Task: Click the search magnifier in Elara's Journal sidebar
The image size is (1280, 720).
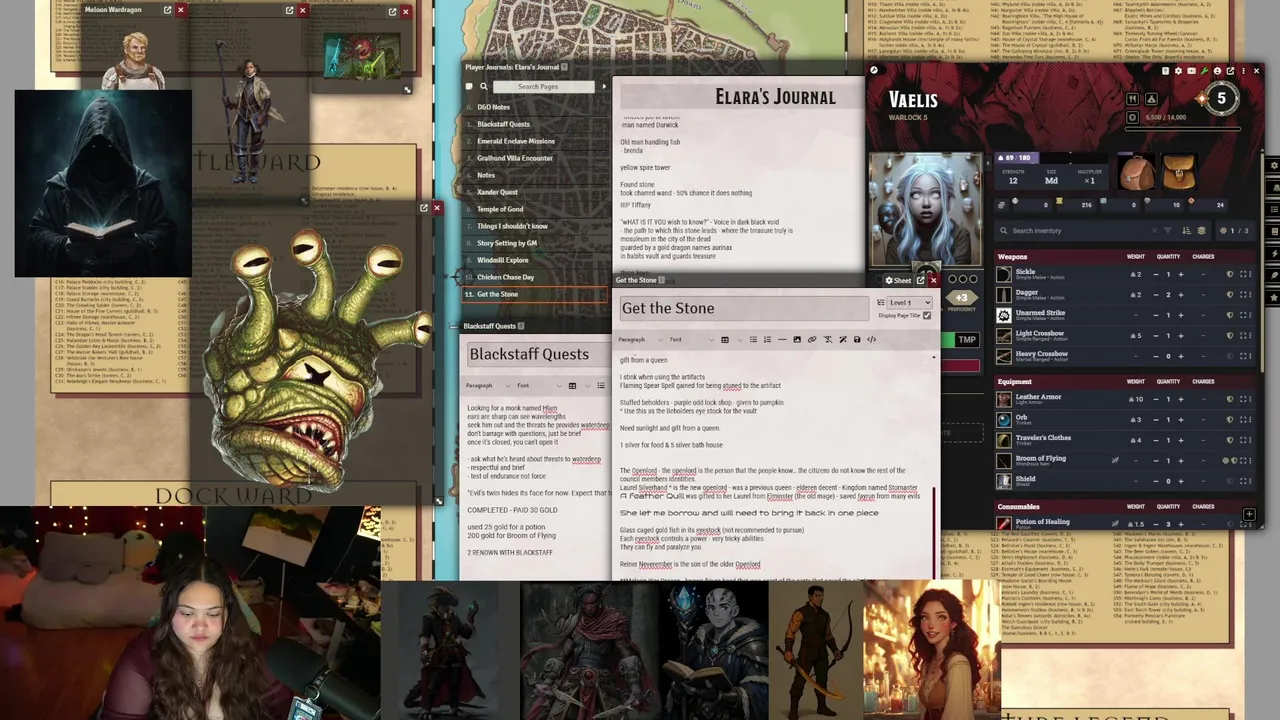Action: point(484,86)
